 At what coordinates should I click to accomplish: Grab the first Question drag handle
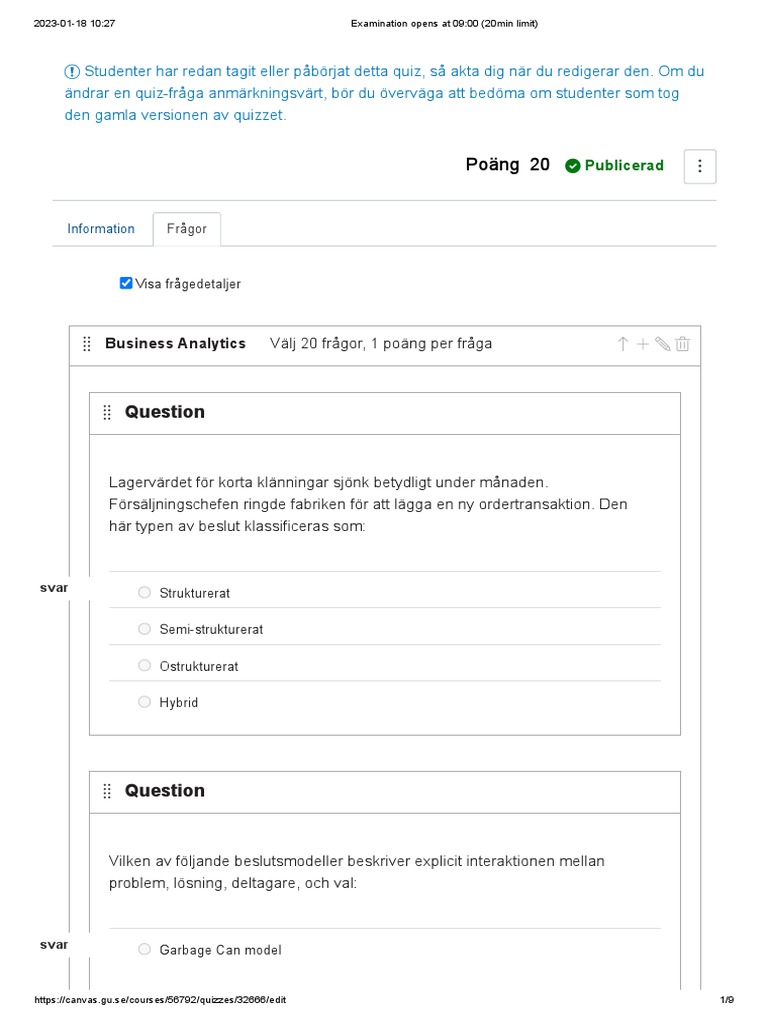[x=107, y=413]
